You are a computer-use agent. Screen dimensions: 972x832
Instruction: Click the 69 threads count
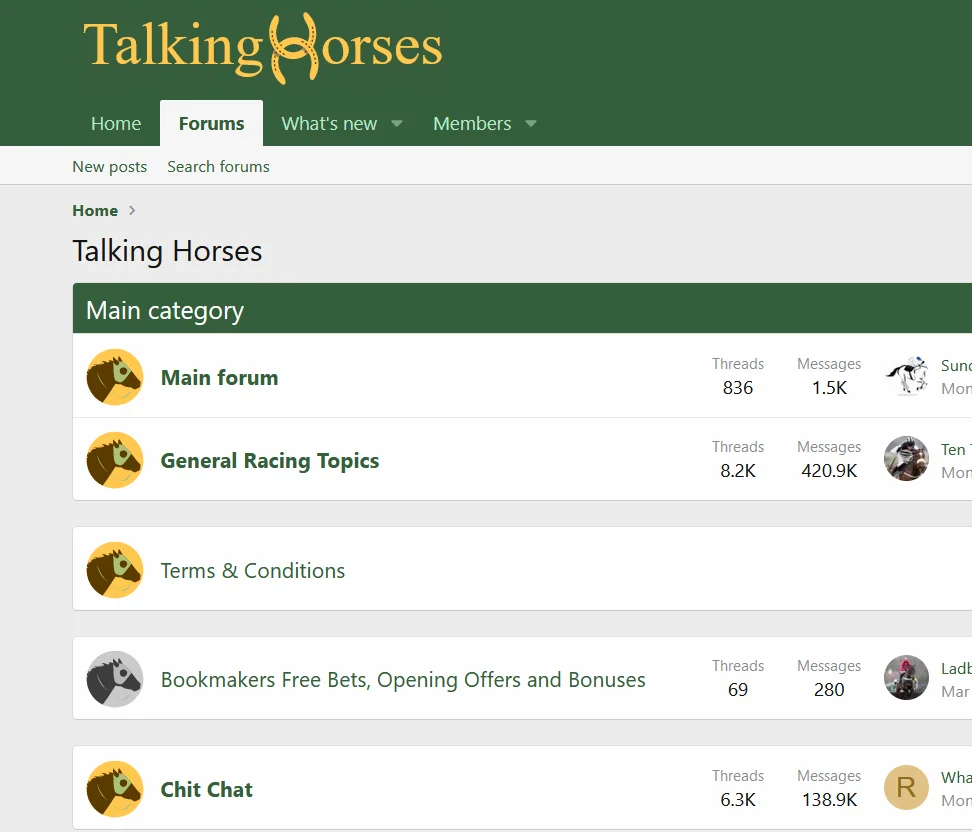coord(738,689)
